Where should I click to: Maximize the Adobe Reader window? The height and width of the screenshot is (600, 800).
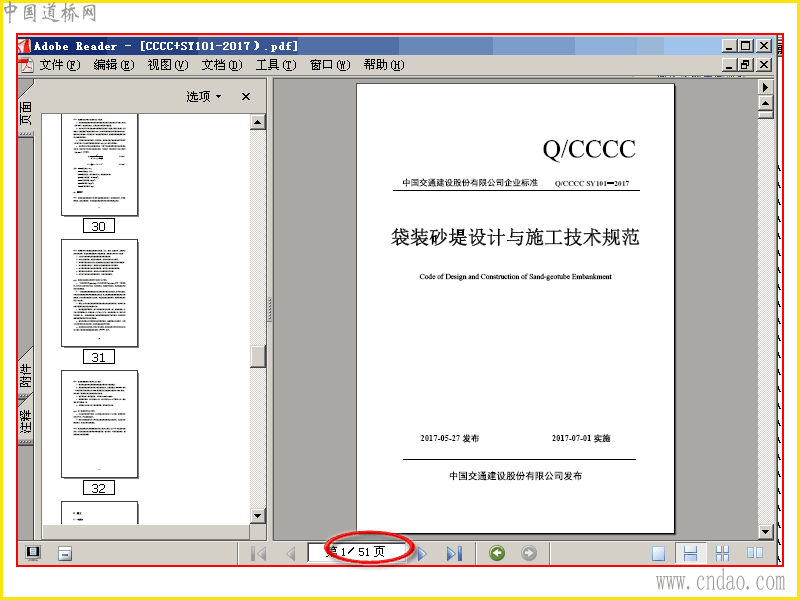pos(745,46)
